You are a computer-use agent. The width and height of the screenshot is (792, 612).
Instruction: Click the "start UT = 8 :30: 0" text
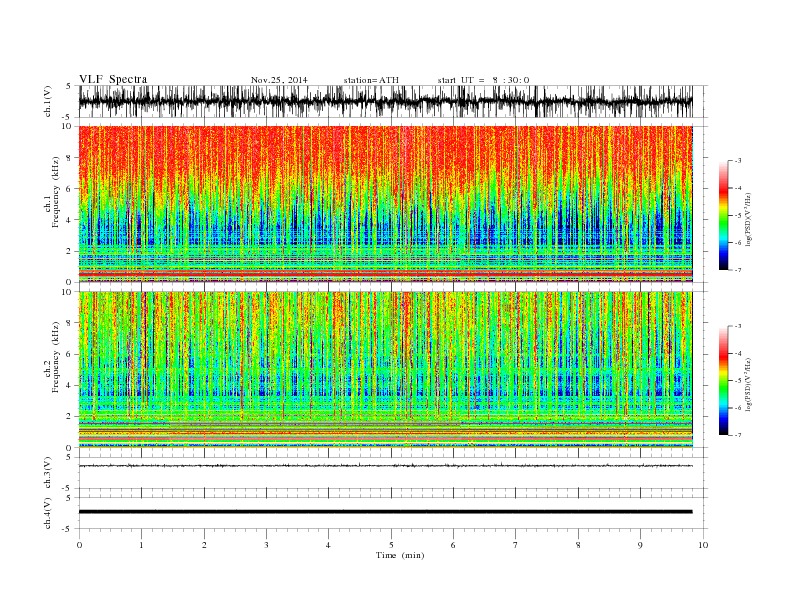tap(483, 80)
